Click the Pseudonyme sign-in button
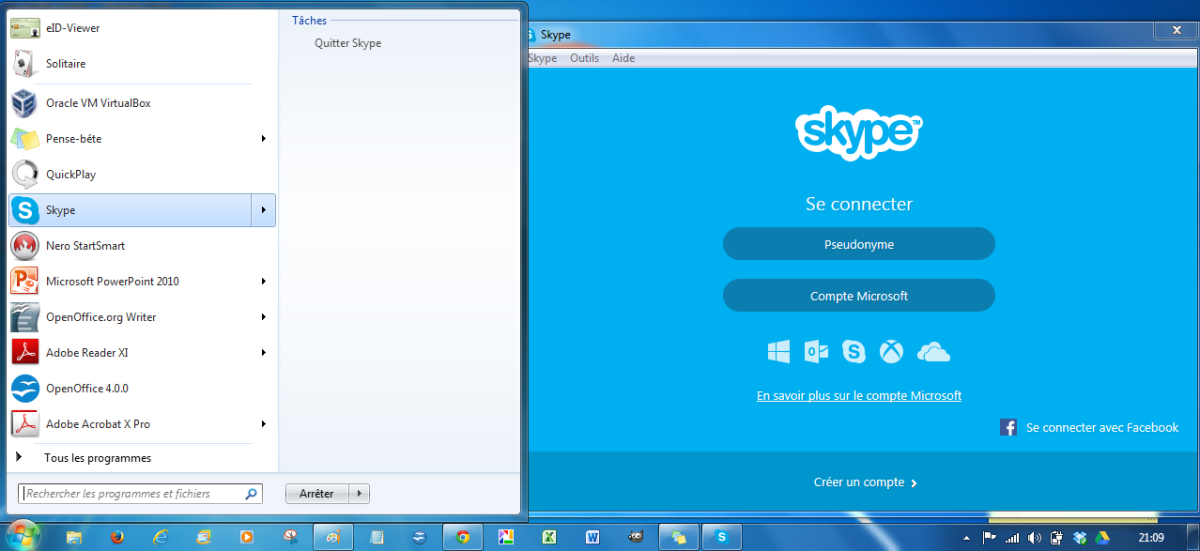This screenshot has width=1200, height=551. (x=859, y=244)
